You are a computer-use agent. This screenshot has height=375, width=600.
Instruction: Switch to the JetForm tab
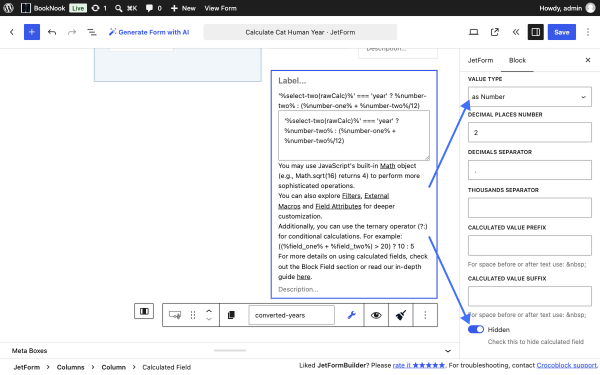coord(480,60)
